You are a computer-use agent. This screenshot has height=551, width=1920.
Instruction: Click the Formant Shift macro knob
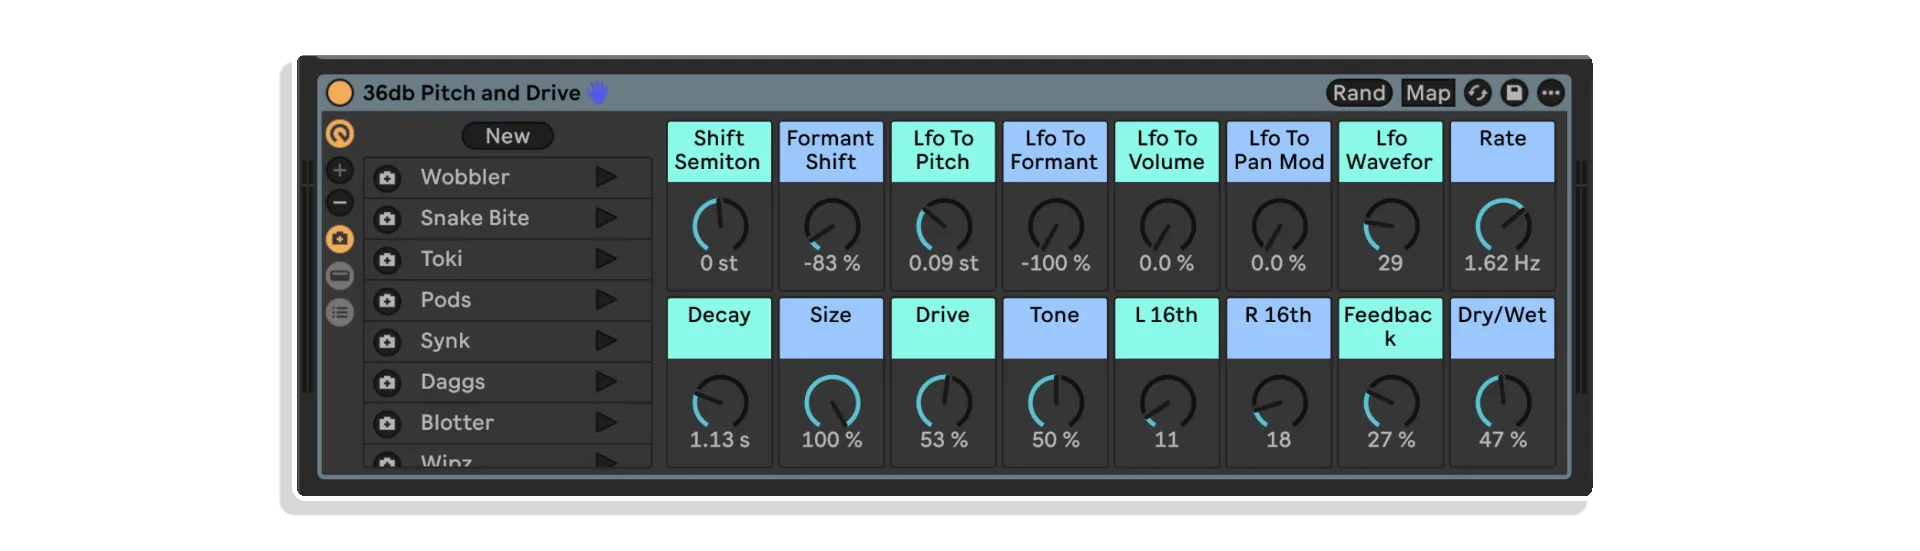832,225
